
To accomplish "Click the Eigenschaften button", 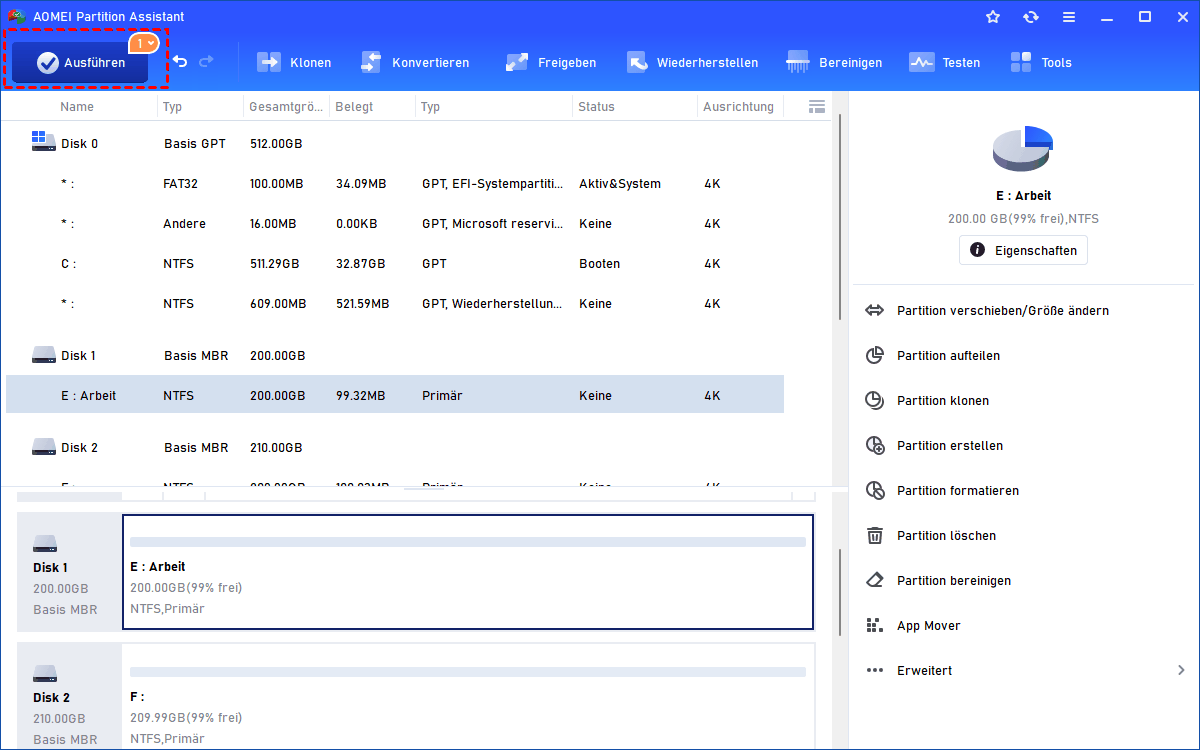I will [x=1023, y=250].
